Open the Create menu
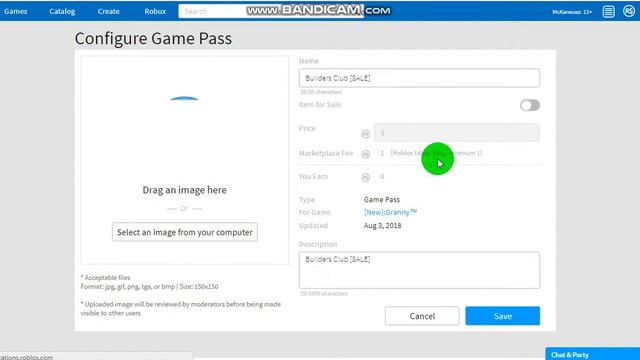This screenshot has width=640, height=360. coord(109,11)
